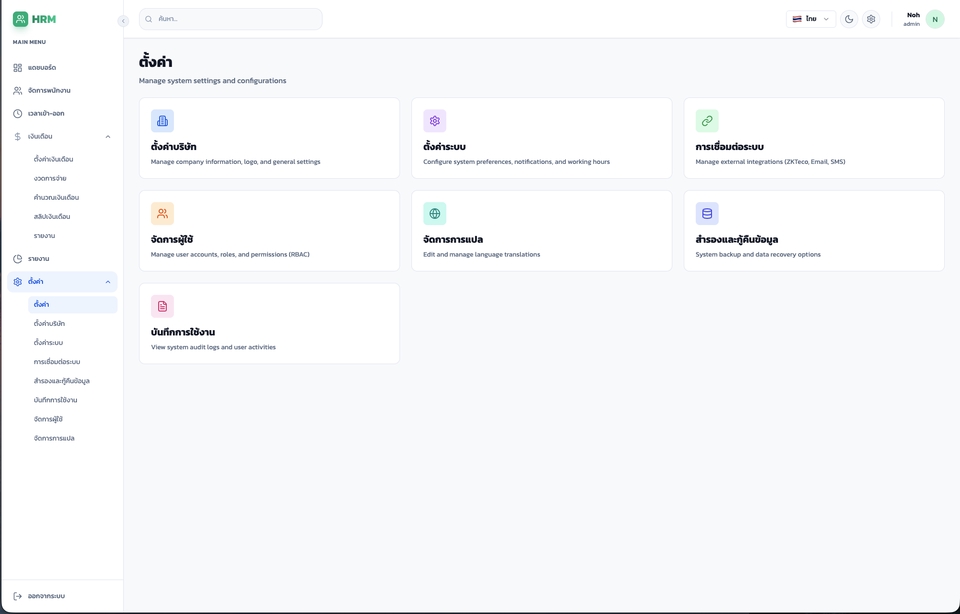The height and width of the screenshot is (614, 960).
Task: Open the gear settings icon in top bar
Action: pyautogui.click(x=871, y=19)
